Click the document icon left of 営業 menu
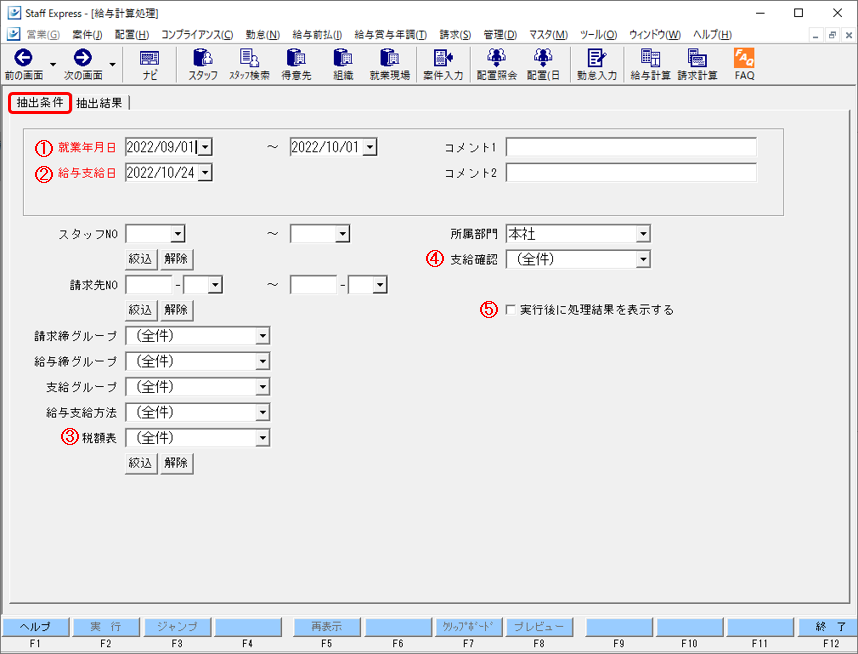The image size is (858, 654). (14, 34)
